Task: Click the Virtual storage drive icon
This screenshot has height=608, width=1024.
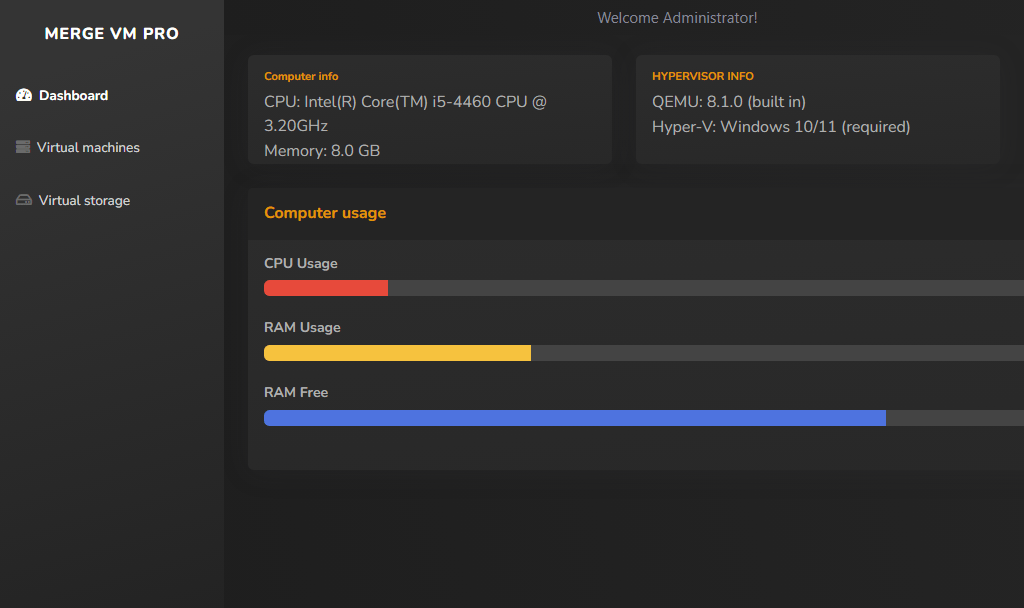Action: pos(24,200)
